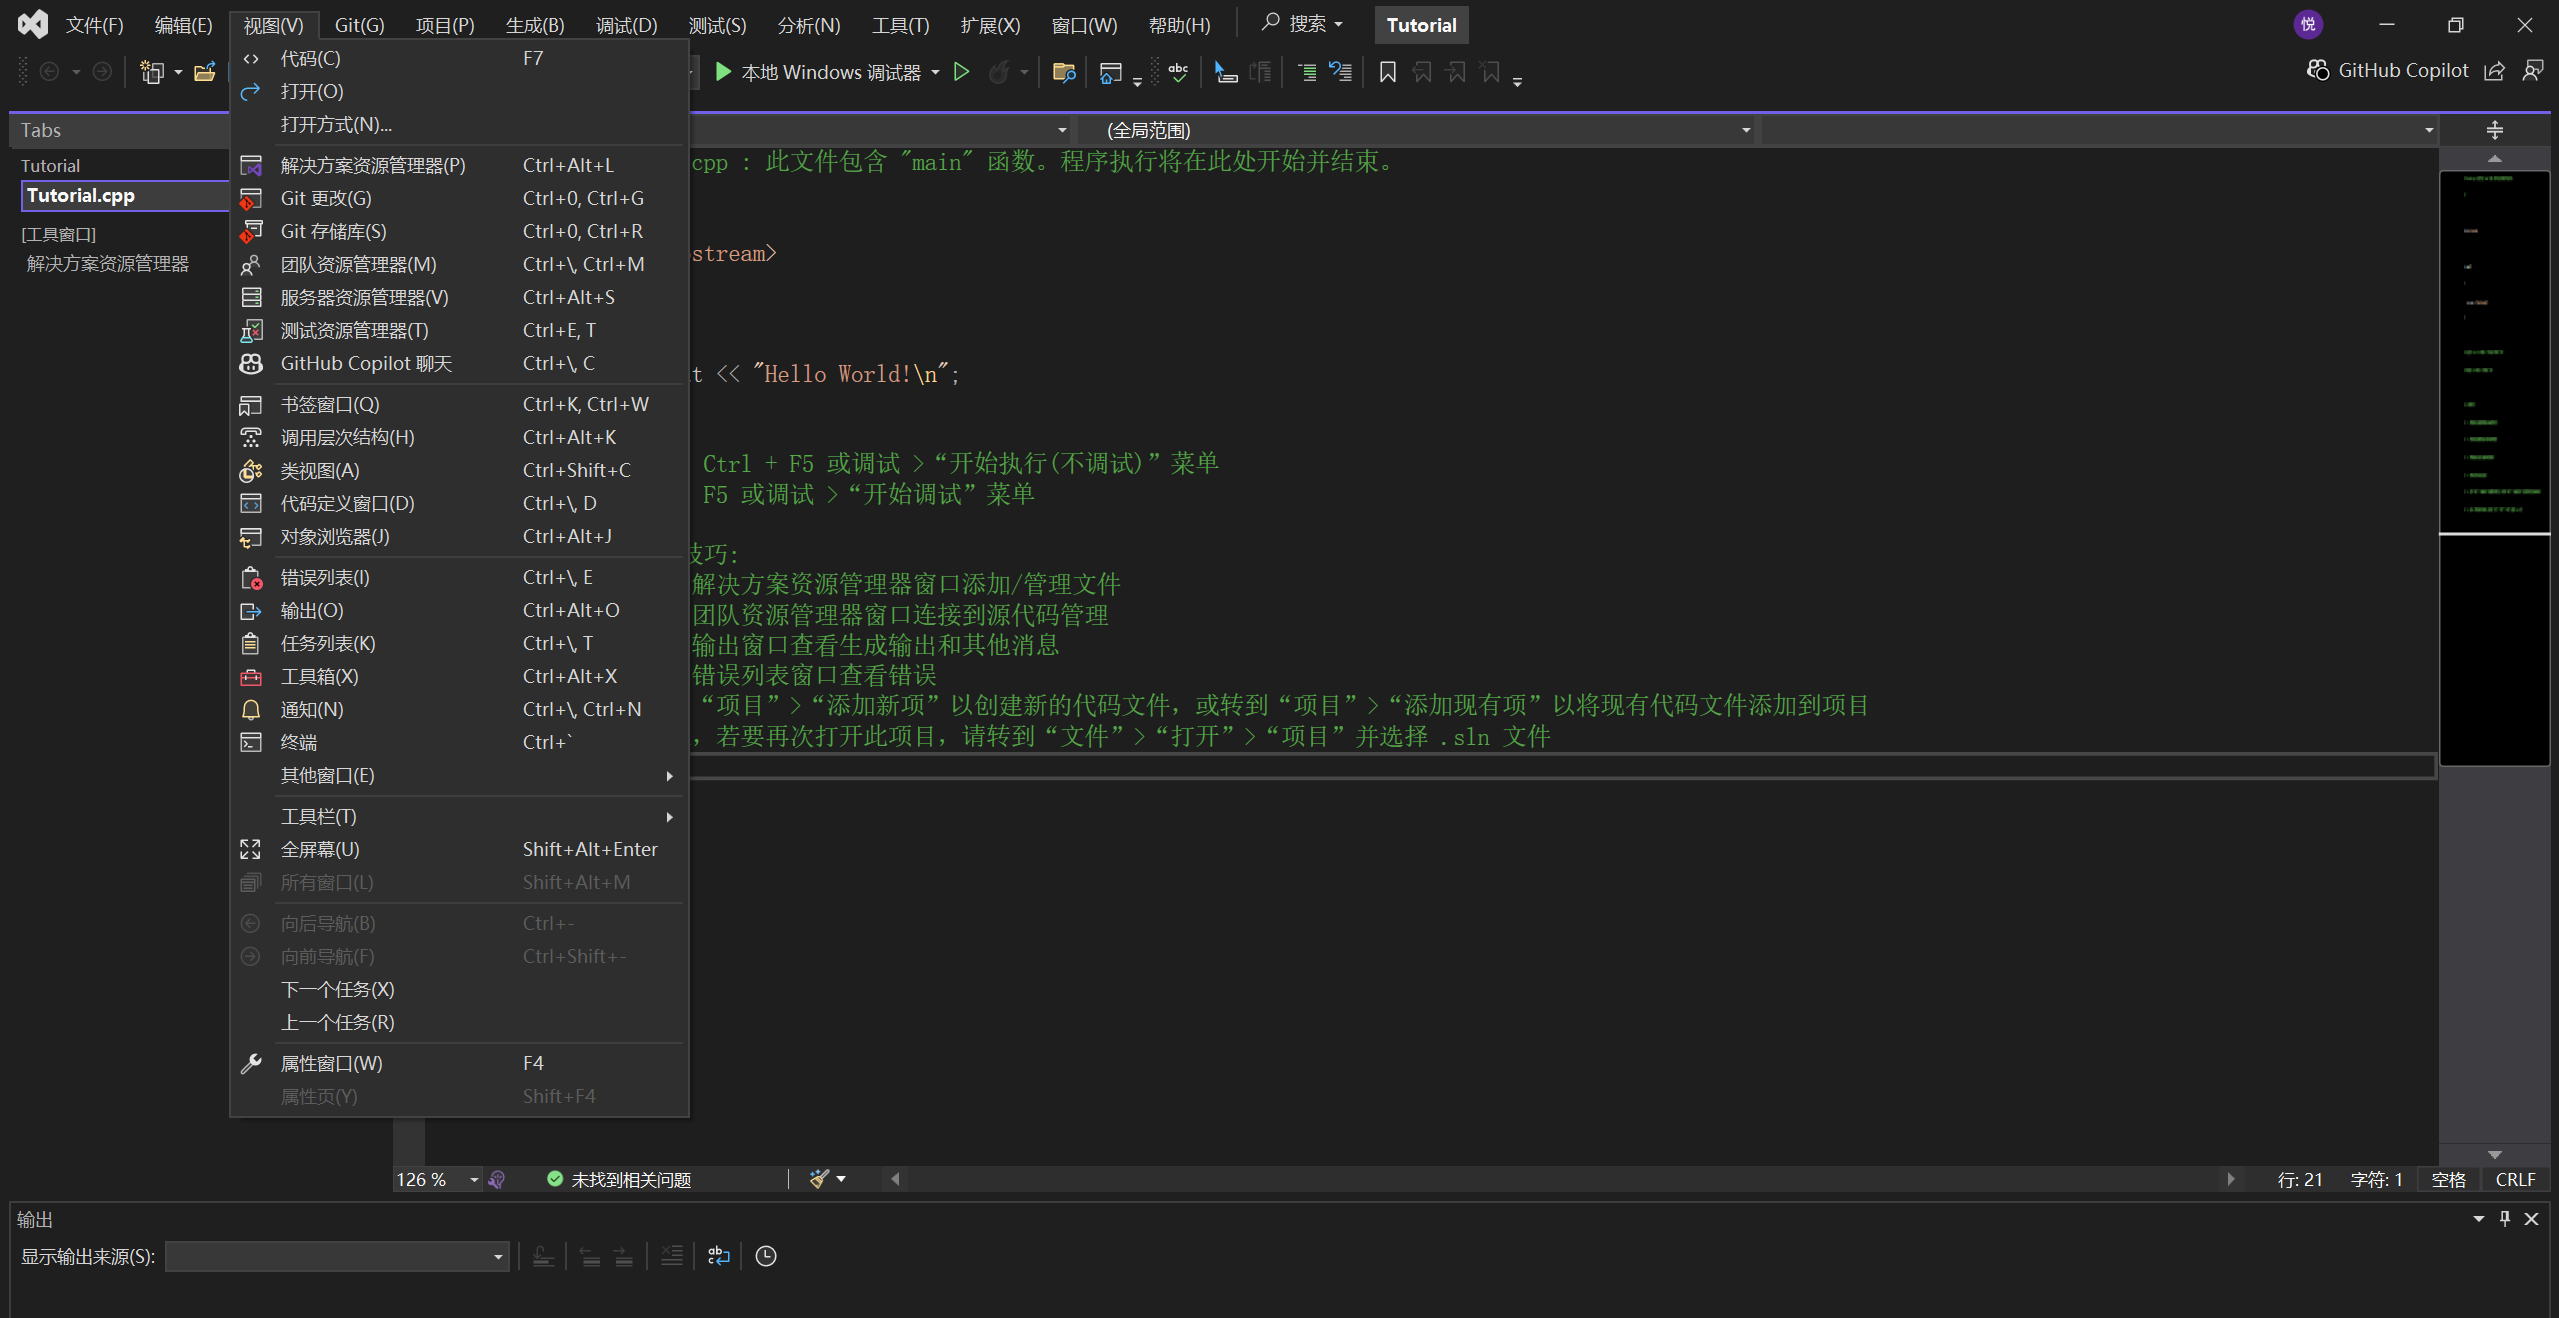This screenshot has height=1318, width=2559.
Task: Click the Toggle Word Wrap icon in Output panel
Action: (x=719, y=1256)
